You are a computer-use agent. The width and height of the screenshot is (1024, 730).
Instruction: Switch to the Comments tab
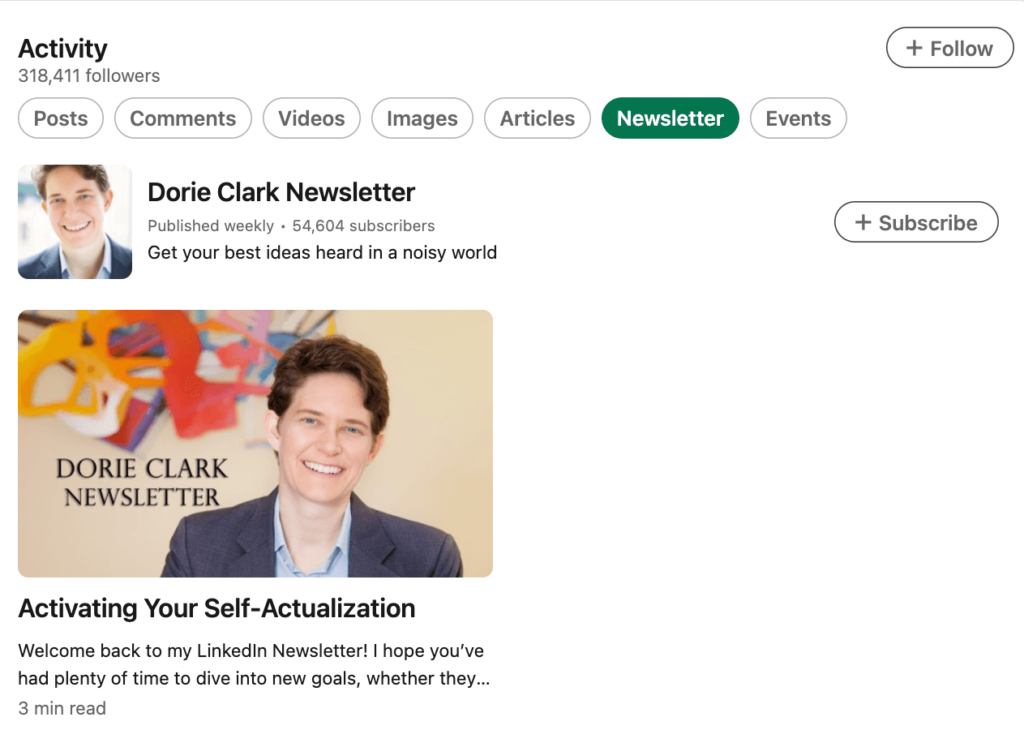(183, 118)
